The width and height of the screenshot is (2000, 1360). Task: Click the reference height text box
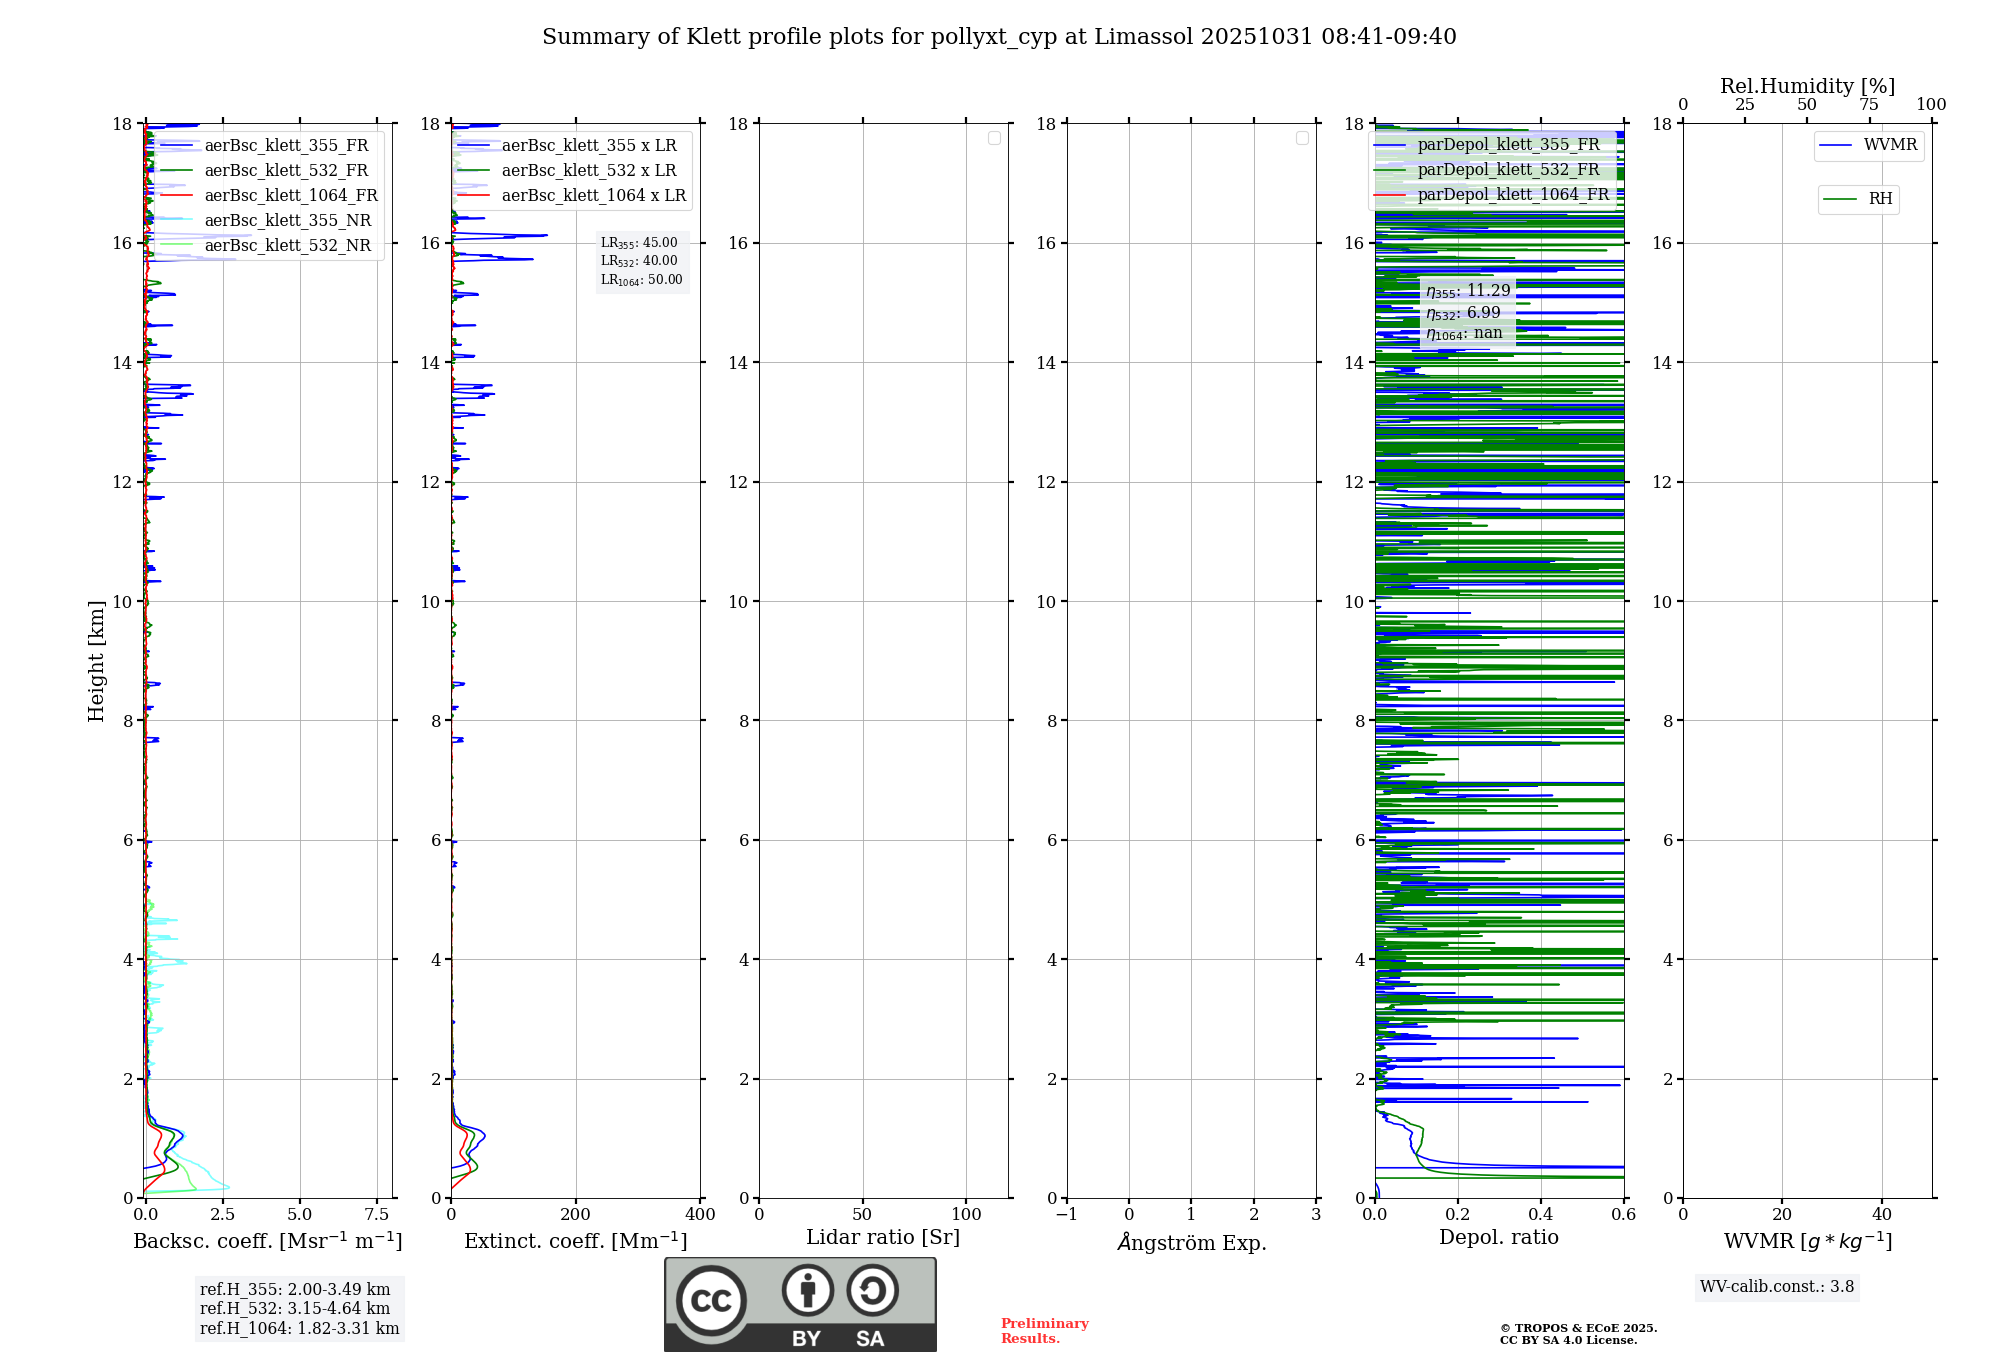coord(298,1309)
